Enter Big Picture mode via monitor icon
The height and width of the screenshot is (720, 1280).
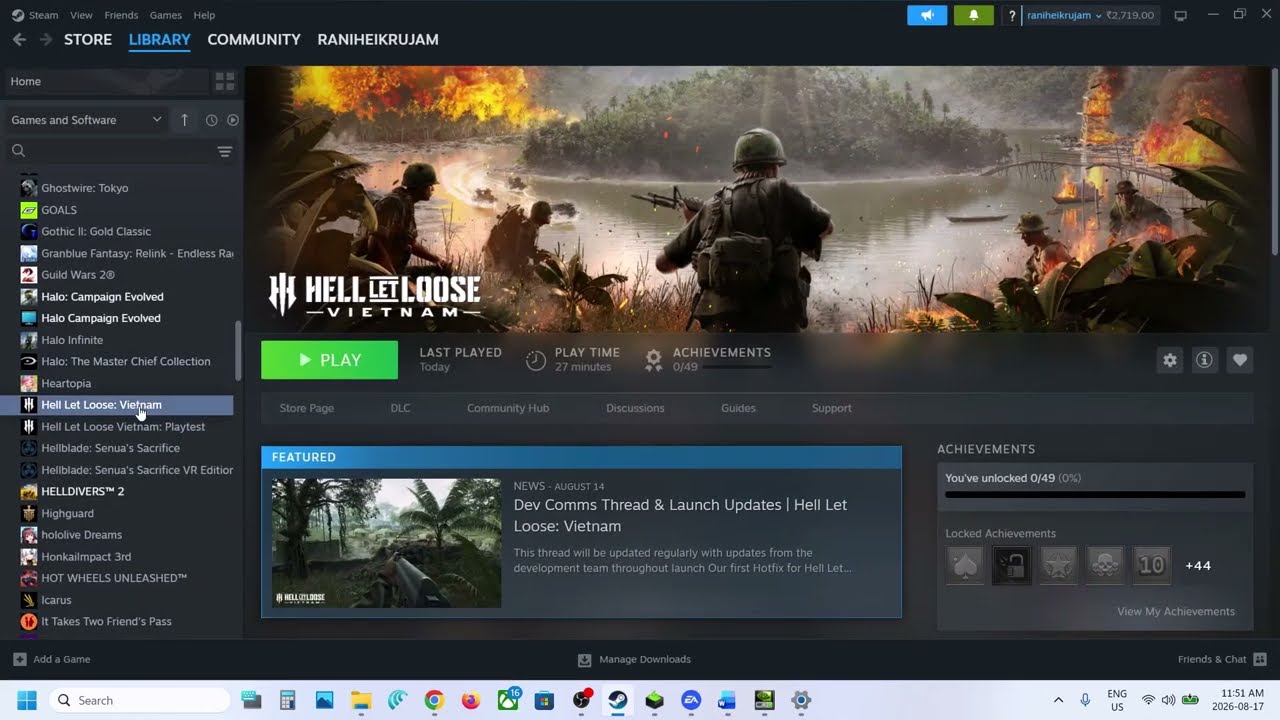[1180, 15]
